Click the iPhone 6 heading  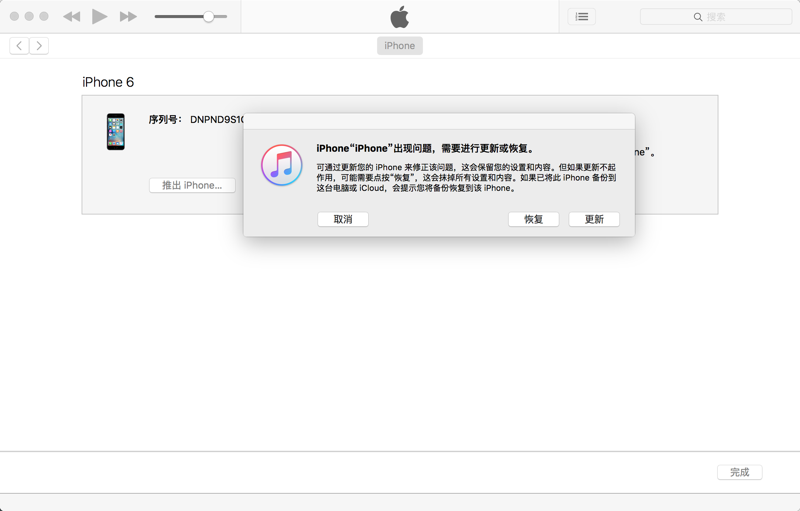(x=108, y=82)
